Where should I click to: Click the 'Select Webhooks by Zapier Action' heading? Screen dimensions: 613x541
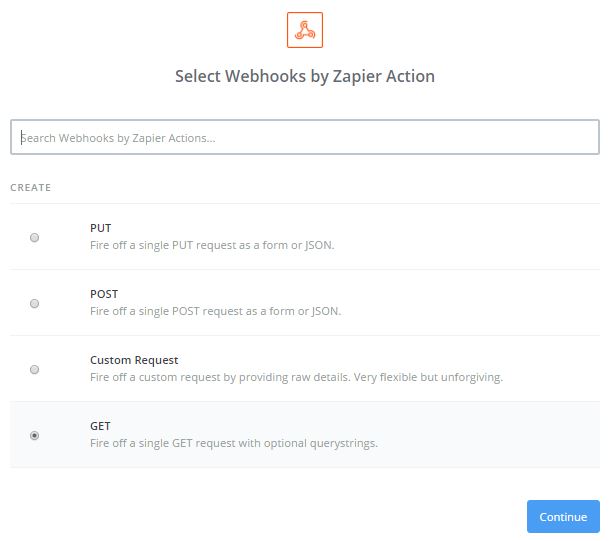305,76
